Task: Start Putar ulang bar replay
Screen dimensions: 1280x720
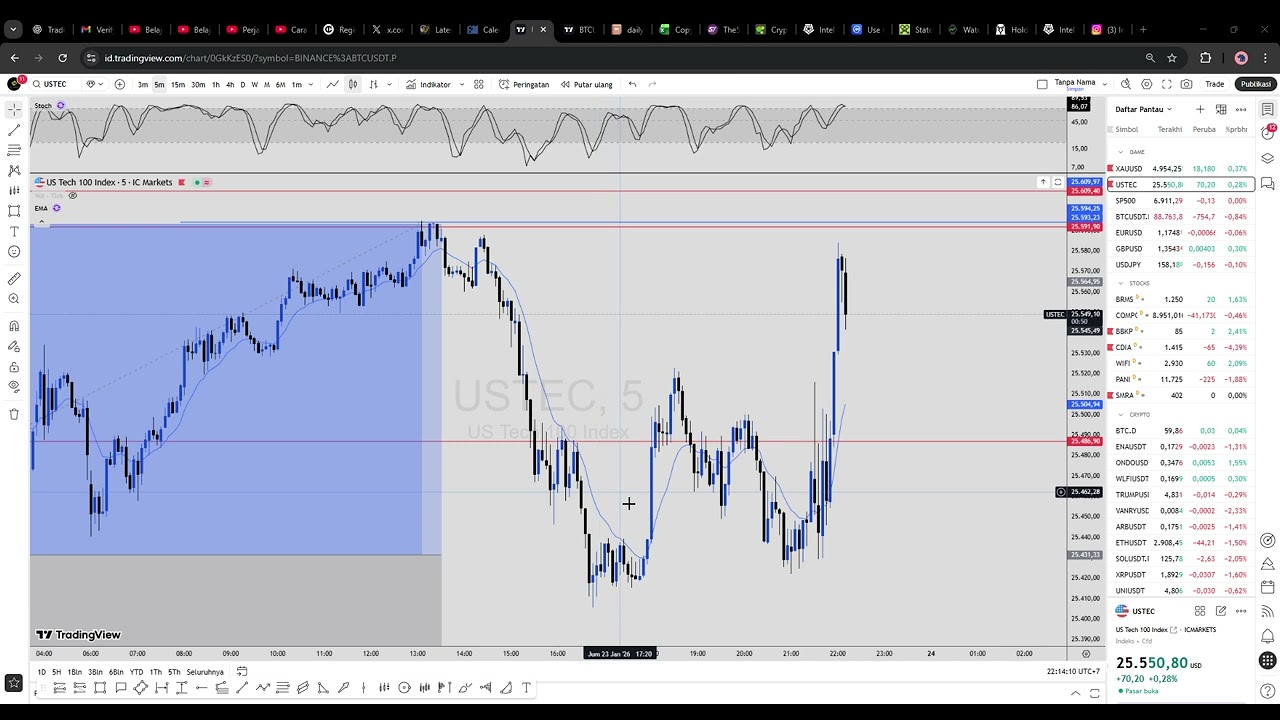Action: (586, 84)
